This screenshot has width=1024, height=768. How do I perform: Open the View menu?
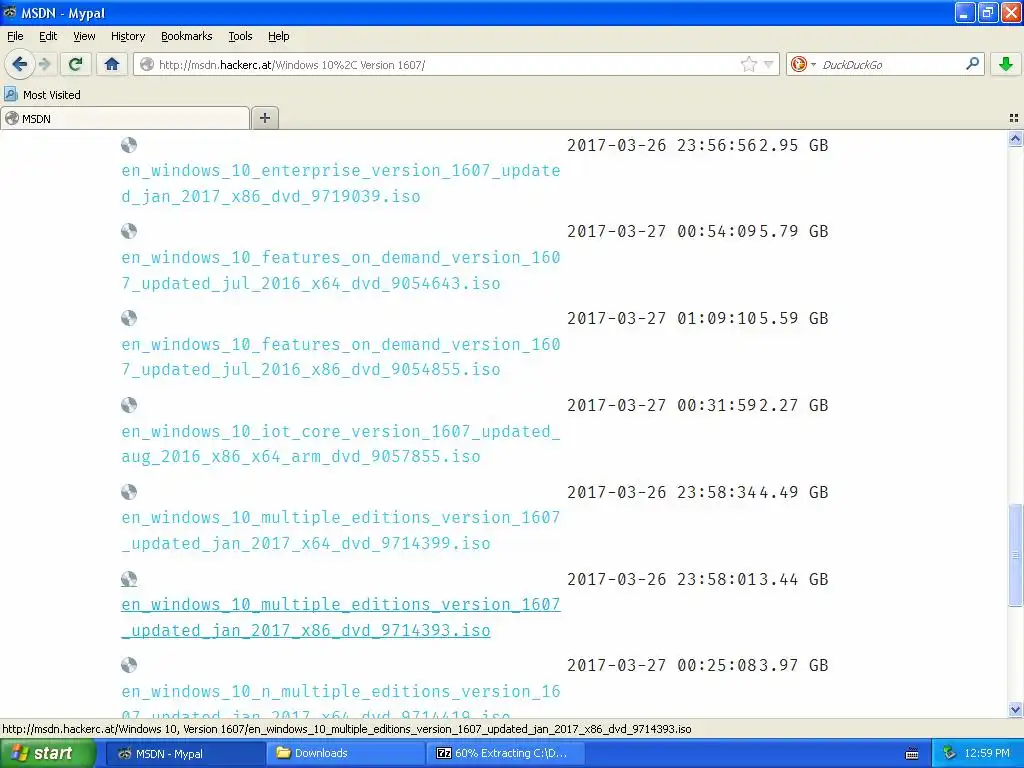84,36
